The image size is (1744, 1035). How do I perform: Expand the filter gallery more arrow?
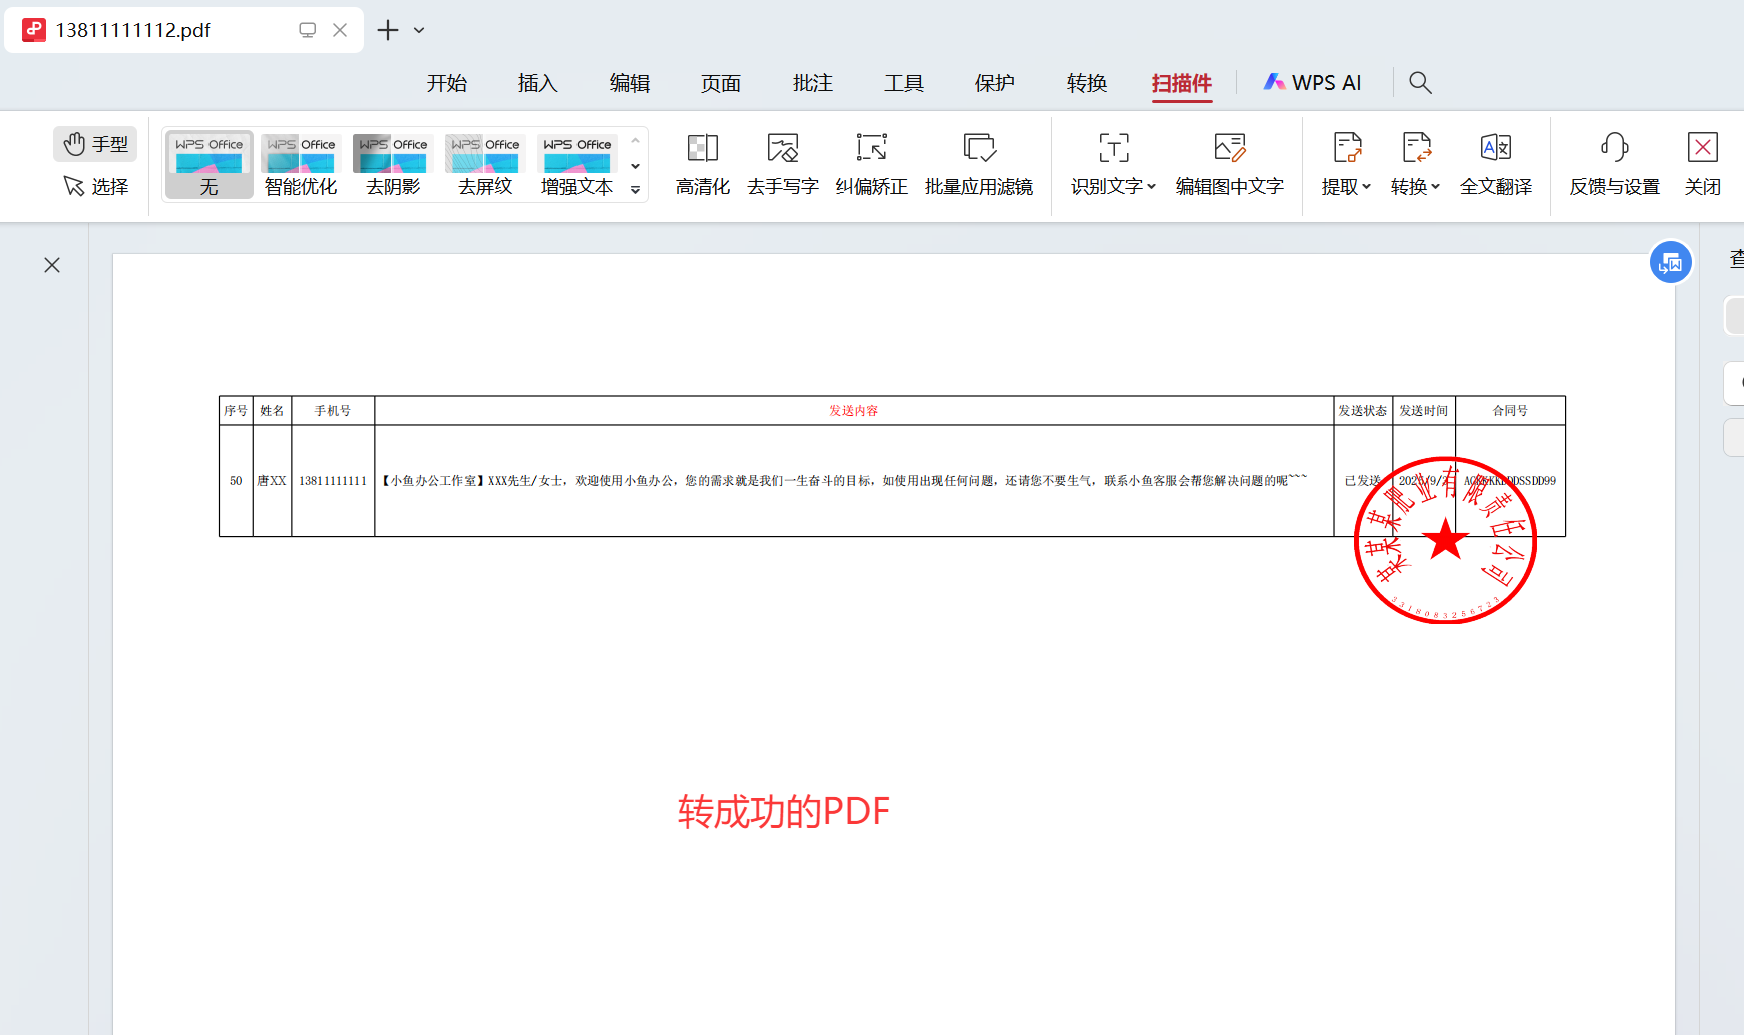click(635, 190)
